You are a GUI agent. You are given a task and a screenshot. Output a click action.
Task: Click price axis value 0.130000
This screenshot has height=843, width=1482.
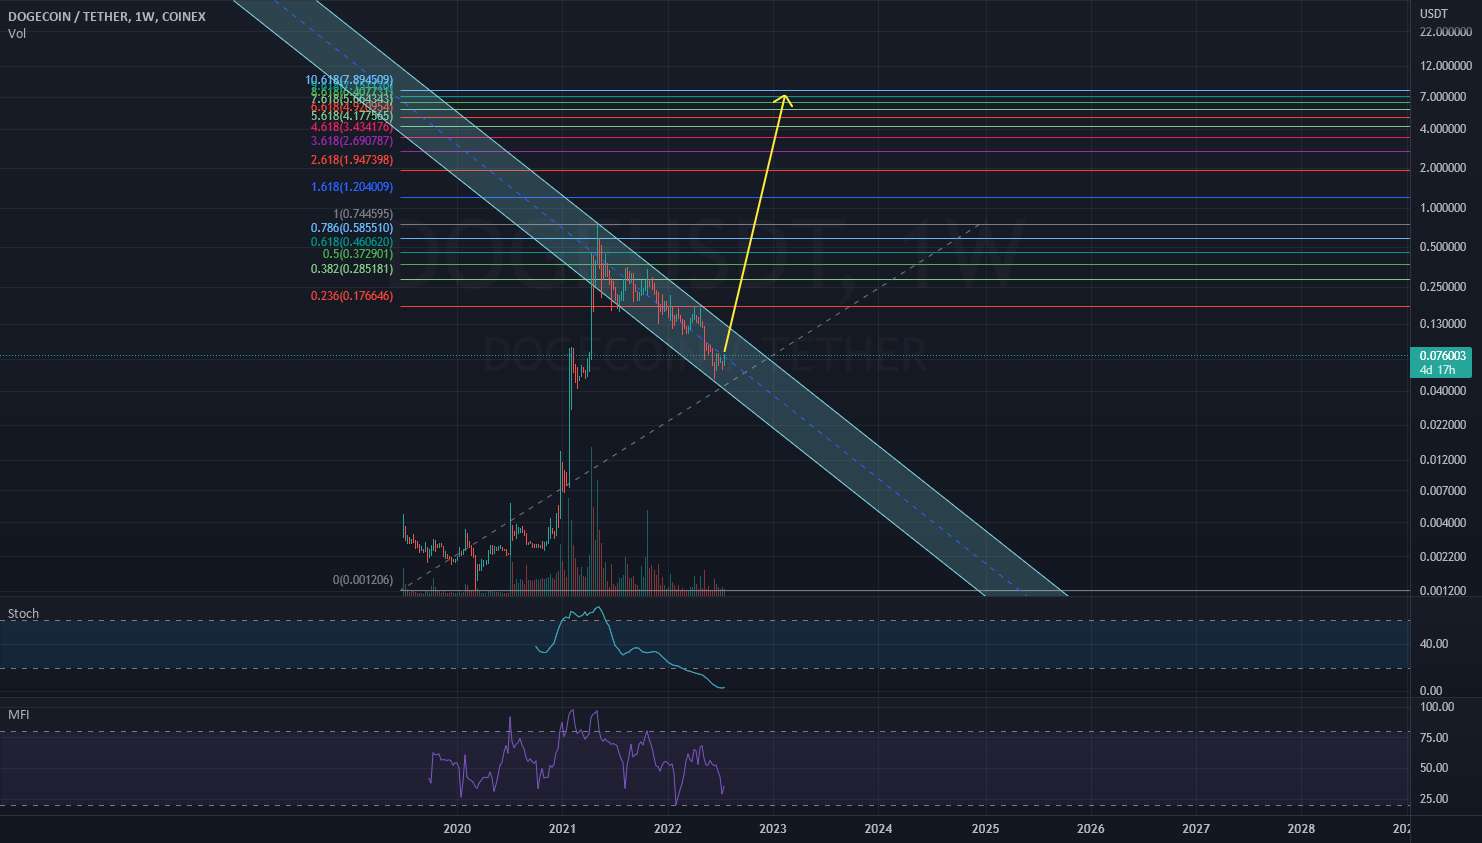(1443, 324)
